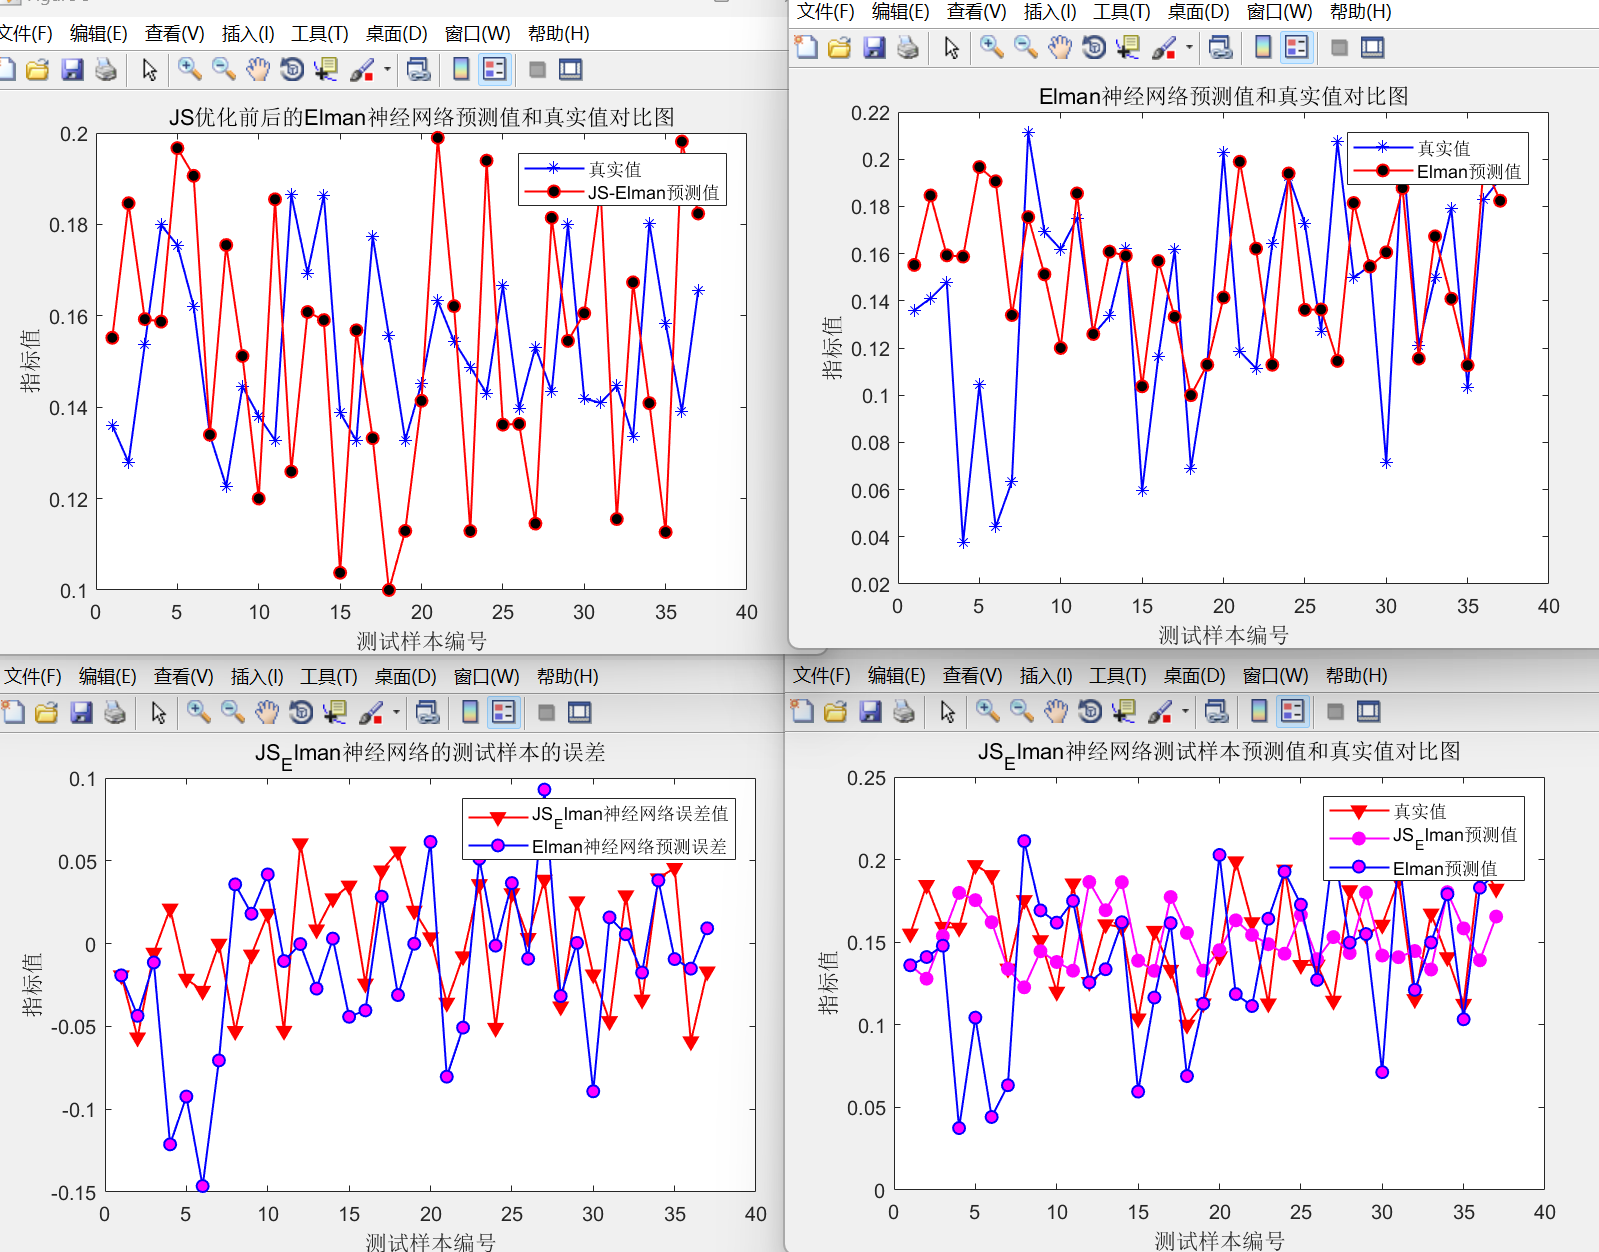The width and height of the screenshot is (1599, 1252).
Task: Toggle Insert Legend in JS优化前后 figure toolbar
Action: [494, 69]
